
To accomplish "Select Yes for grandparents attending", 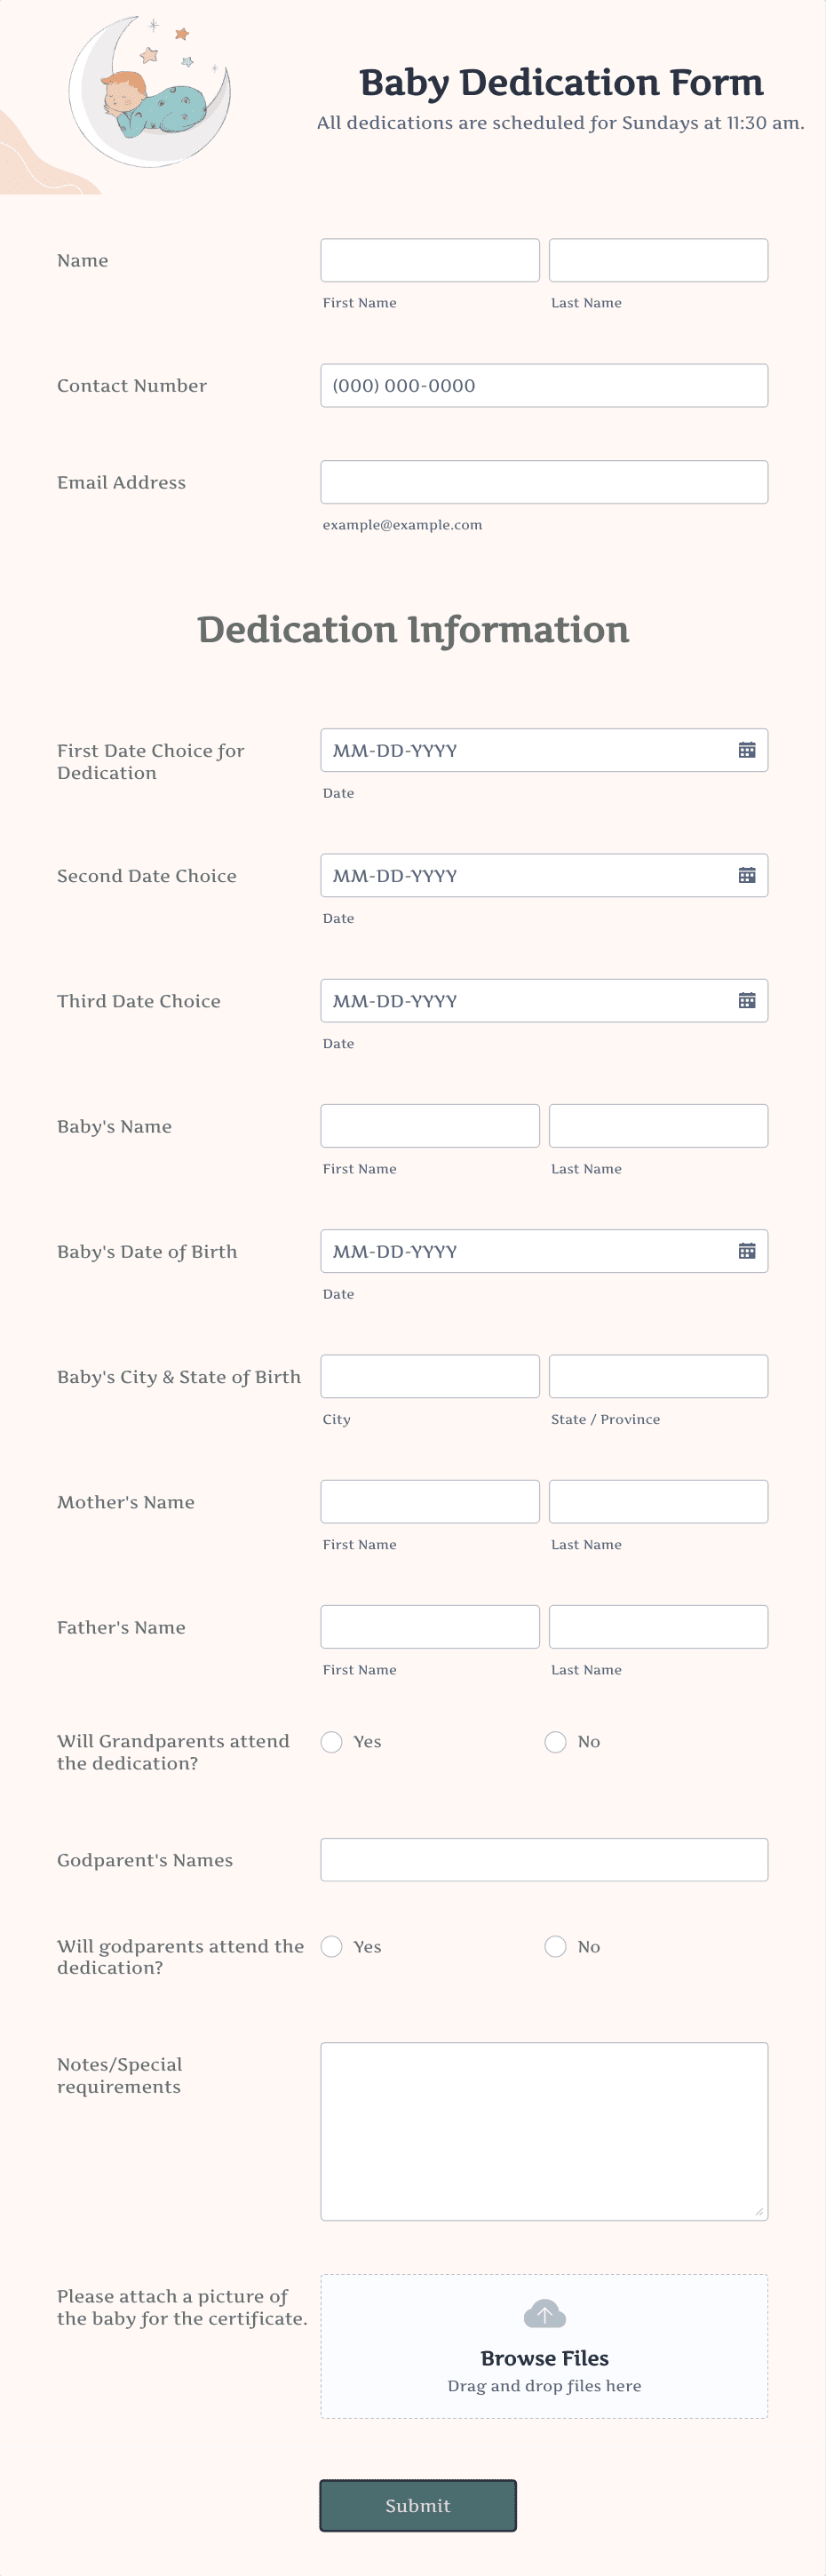I will pos(331,1741).
